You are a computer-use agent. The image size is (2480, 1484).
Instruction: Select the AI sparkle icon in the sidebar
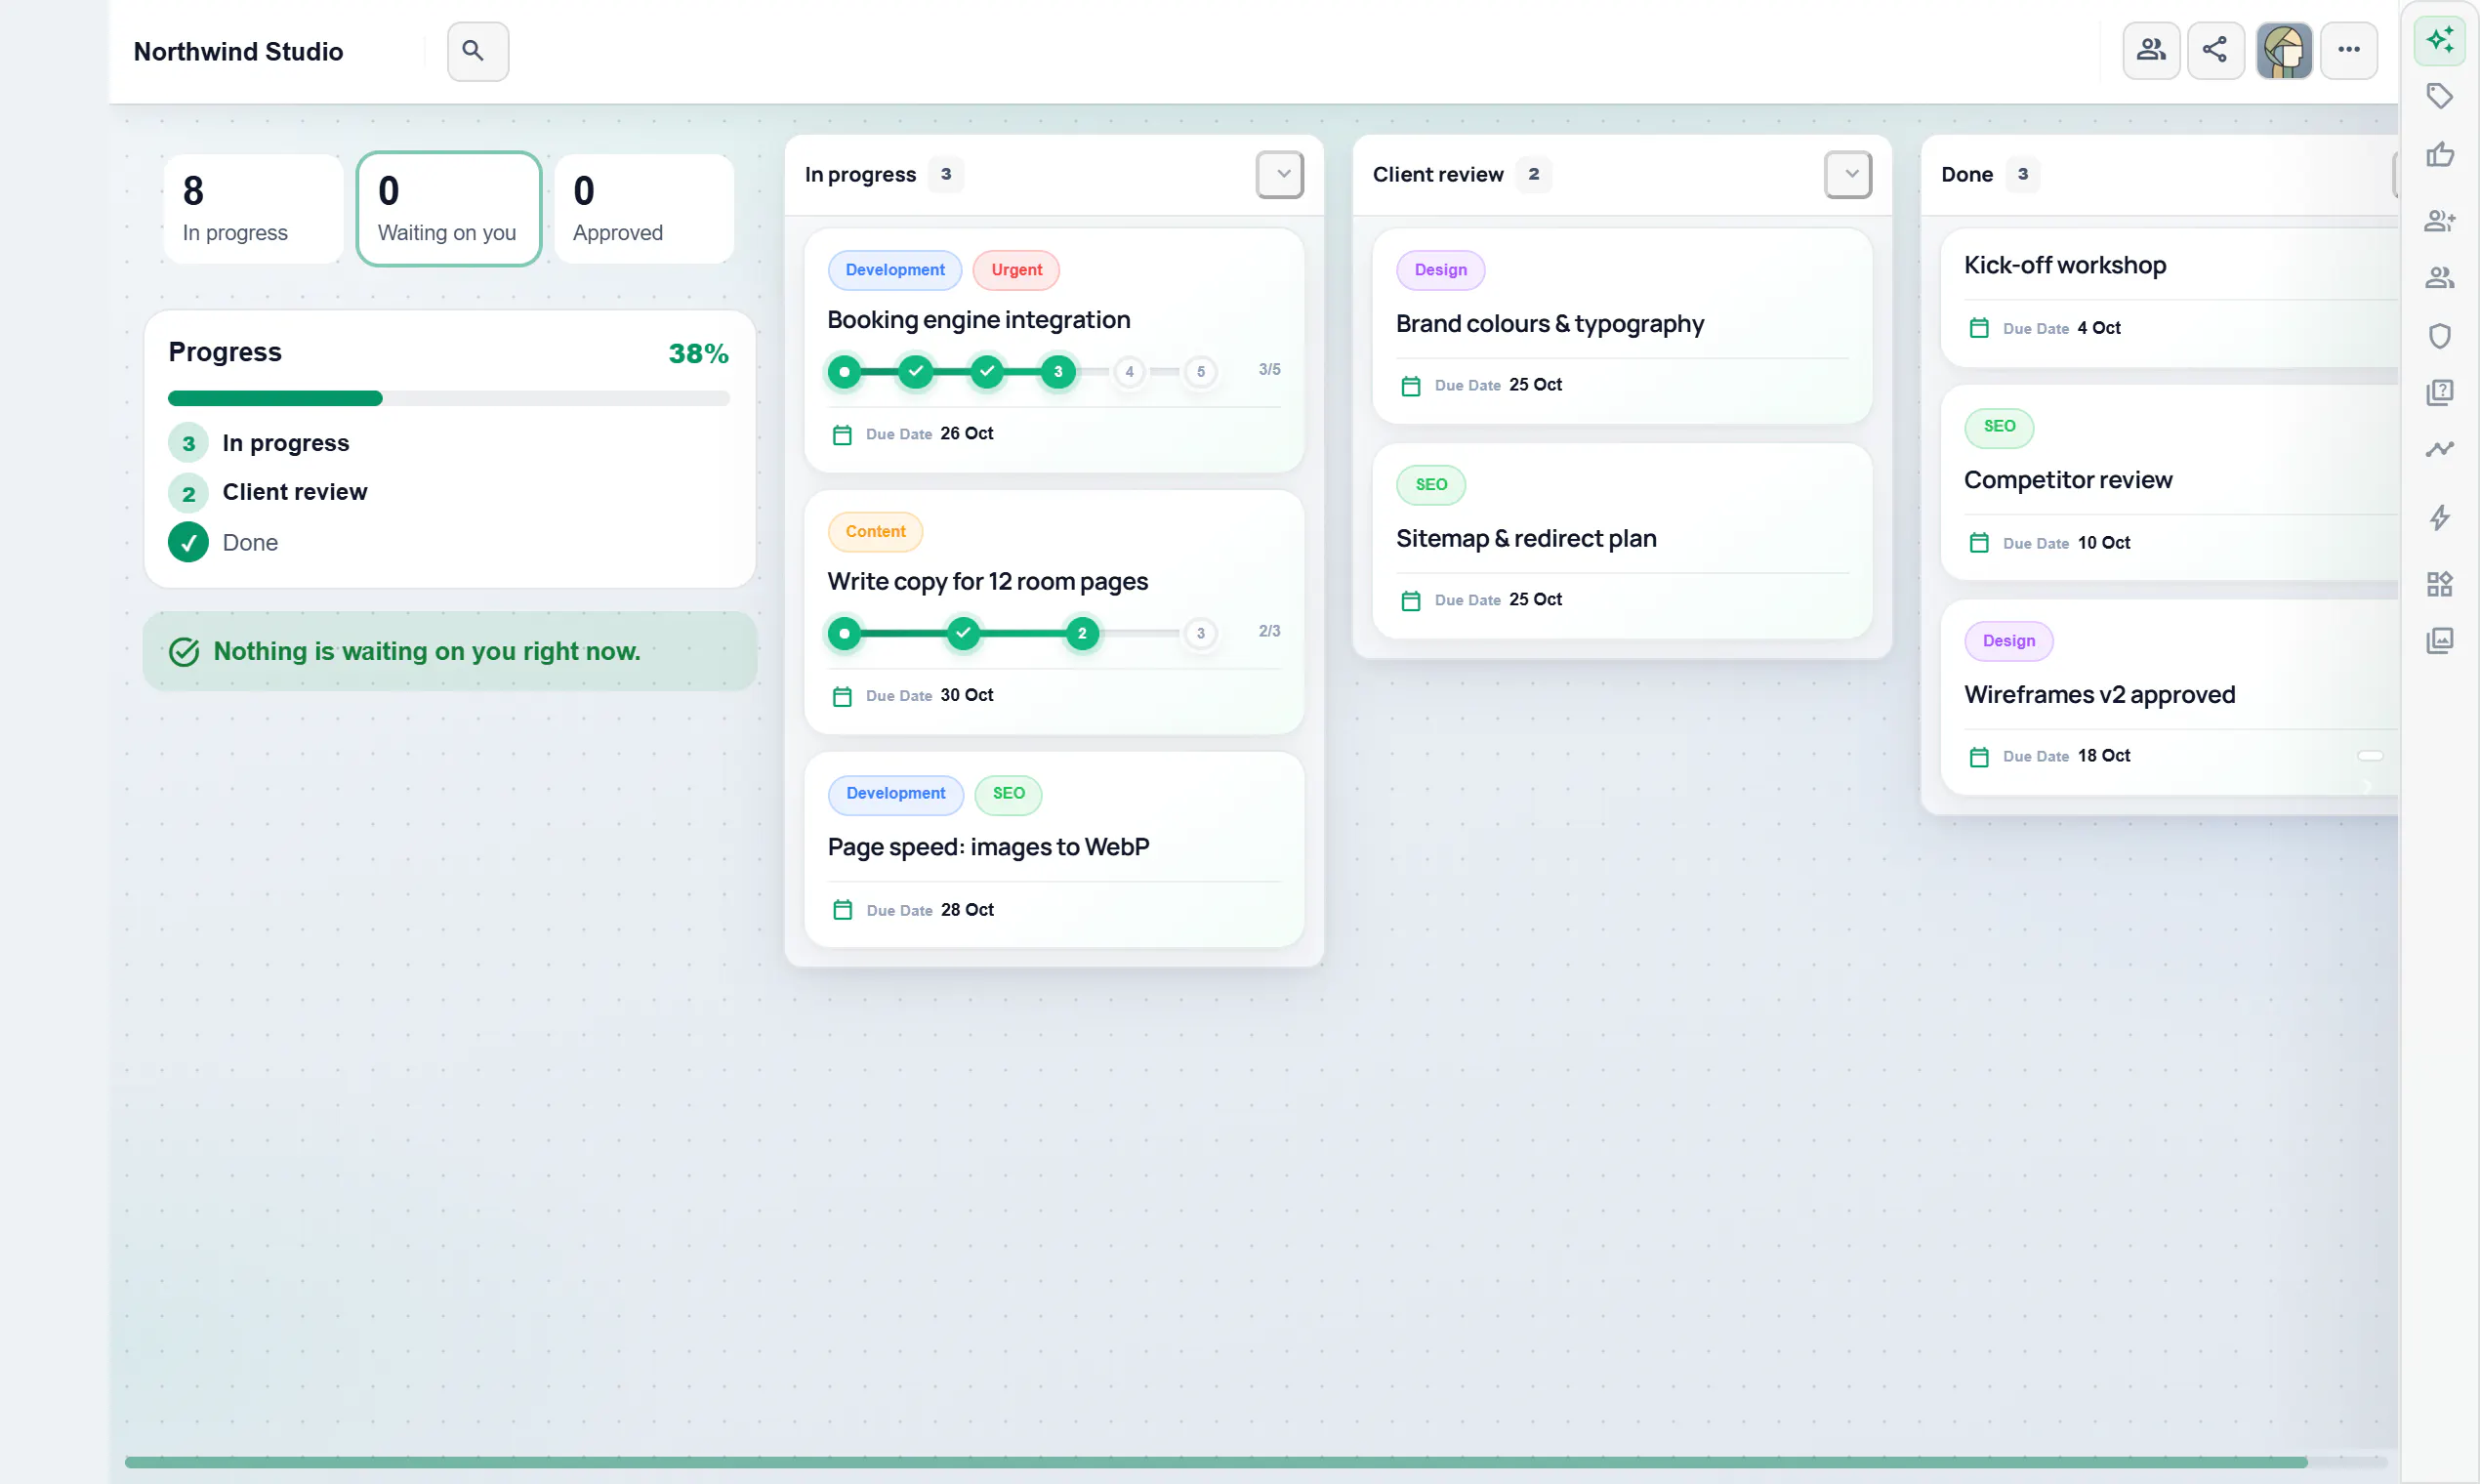click(2440, 40)
